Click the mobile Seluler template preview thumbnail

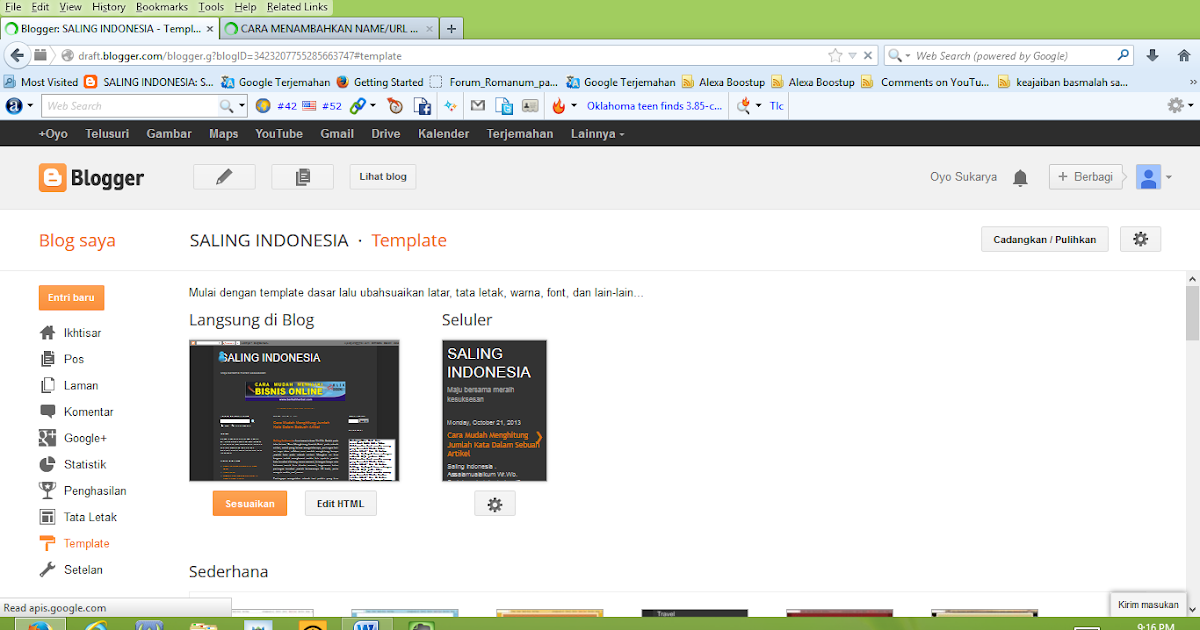pyautogui.click(x=494, y=411)
